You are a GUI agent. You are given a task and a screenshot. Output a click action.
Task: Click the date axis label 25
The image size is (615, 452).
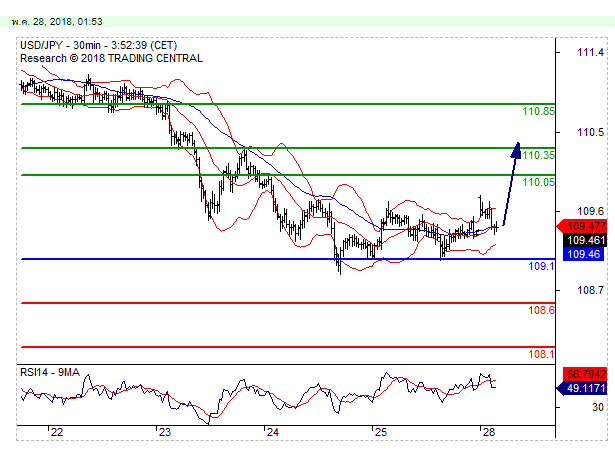380,432
